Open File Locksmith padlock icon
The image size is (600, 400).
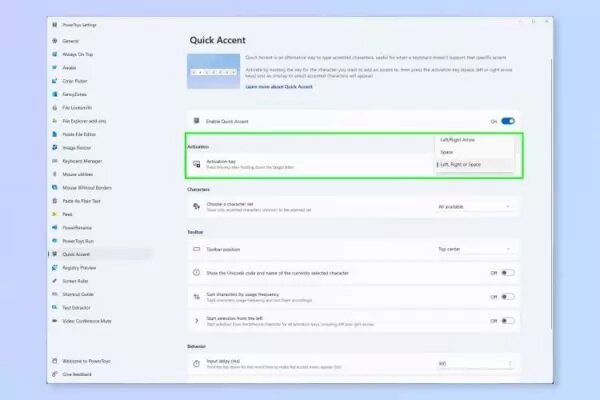[55, 108]
